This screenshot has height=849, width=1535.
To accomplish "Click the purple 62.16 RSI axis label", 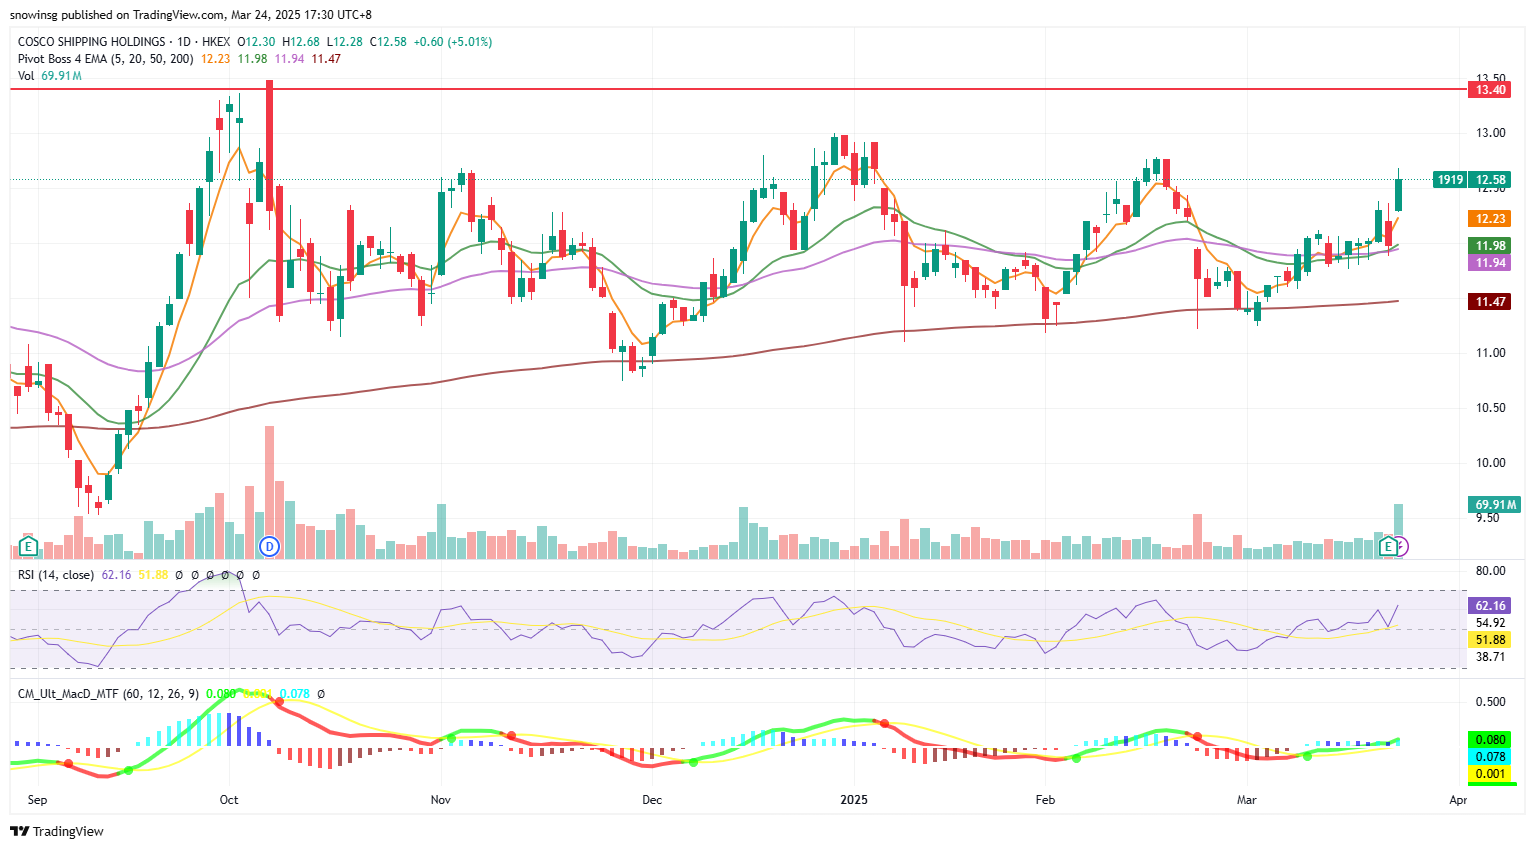I will [1490, 606].
